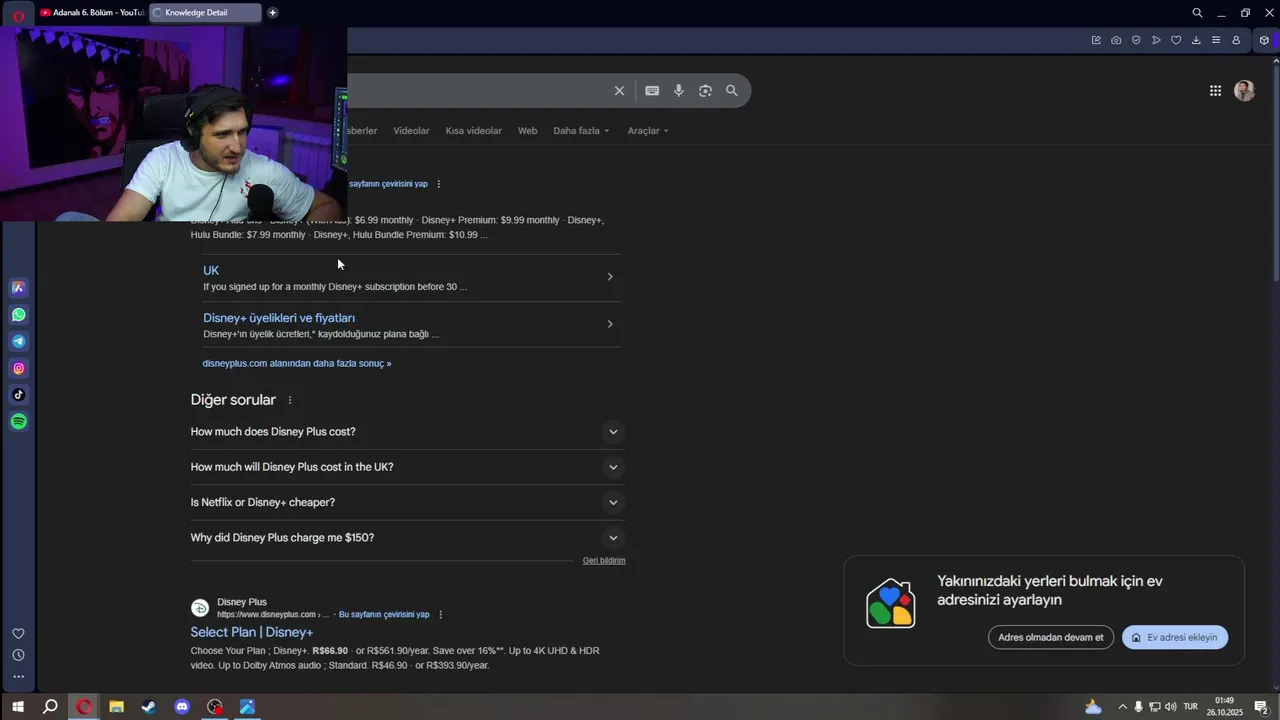Expand 'How much does Disney Plus cost?'
The image size is (1280, 720).
tap(408, 432)
